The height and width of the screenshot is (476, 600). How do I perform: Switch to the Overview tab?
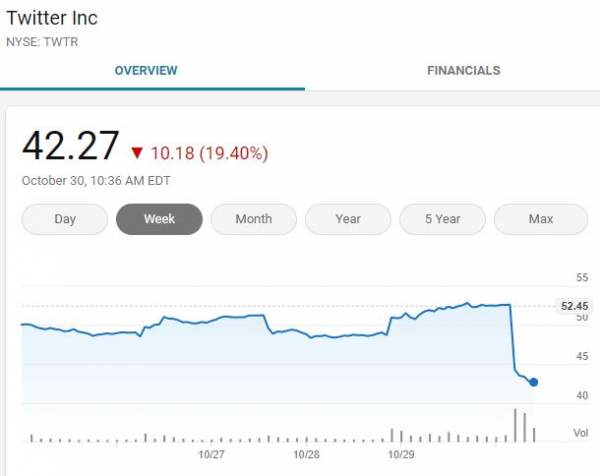pos(146,71)
